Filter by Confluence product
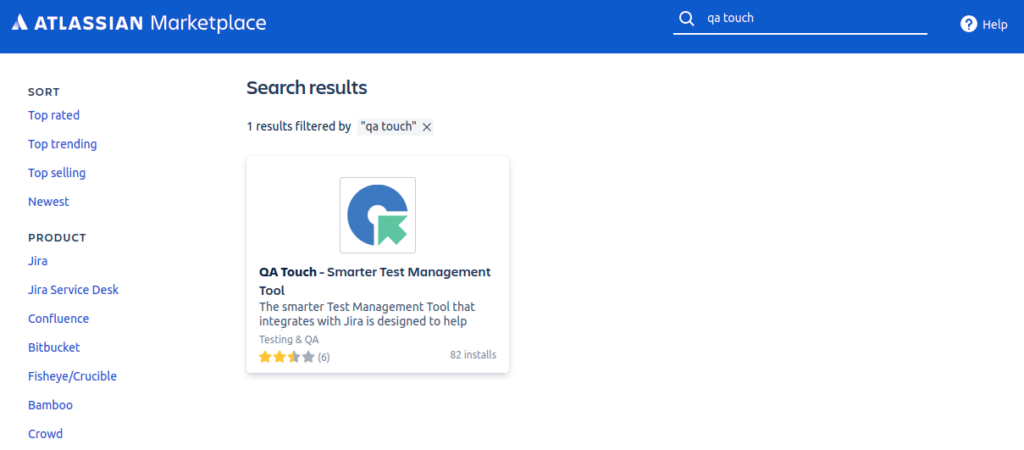The width and height of the screenshot is (1024, 450). tap(58, 319)
